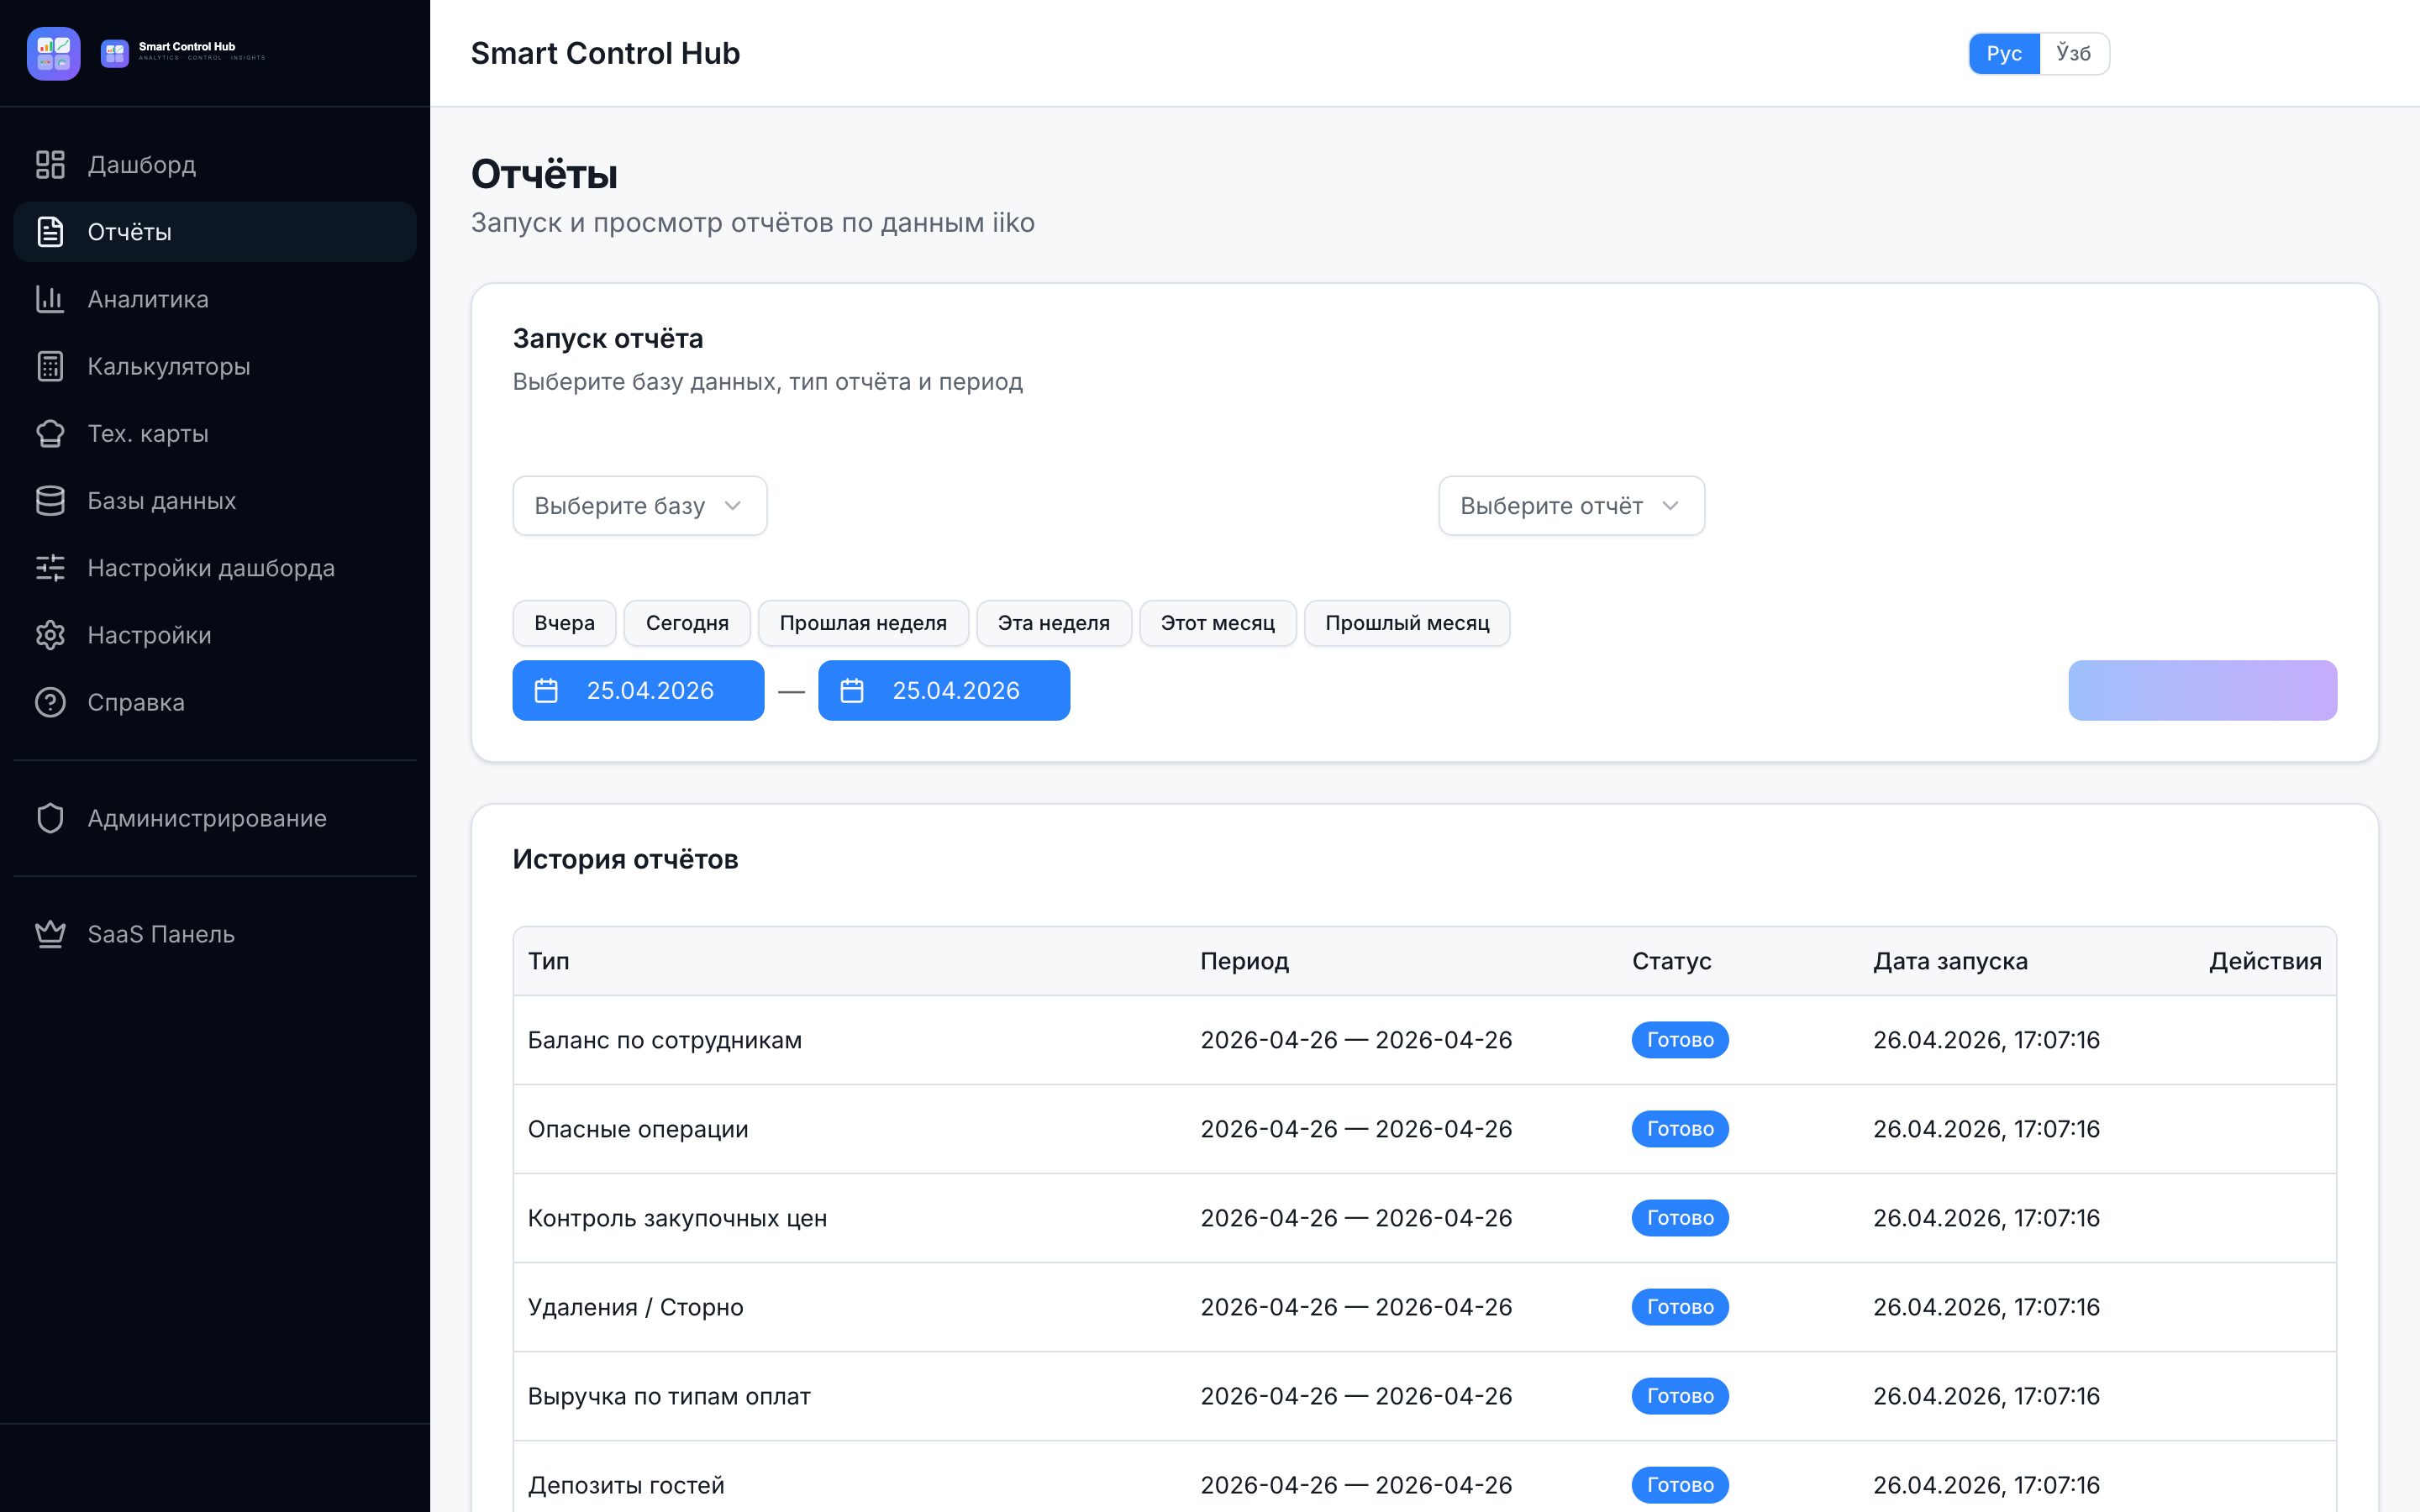Click chevron arrow of Выберите базу
The width and height of the screenshot is (2420, 1512).
[733, 506]
